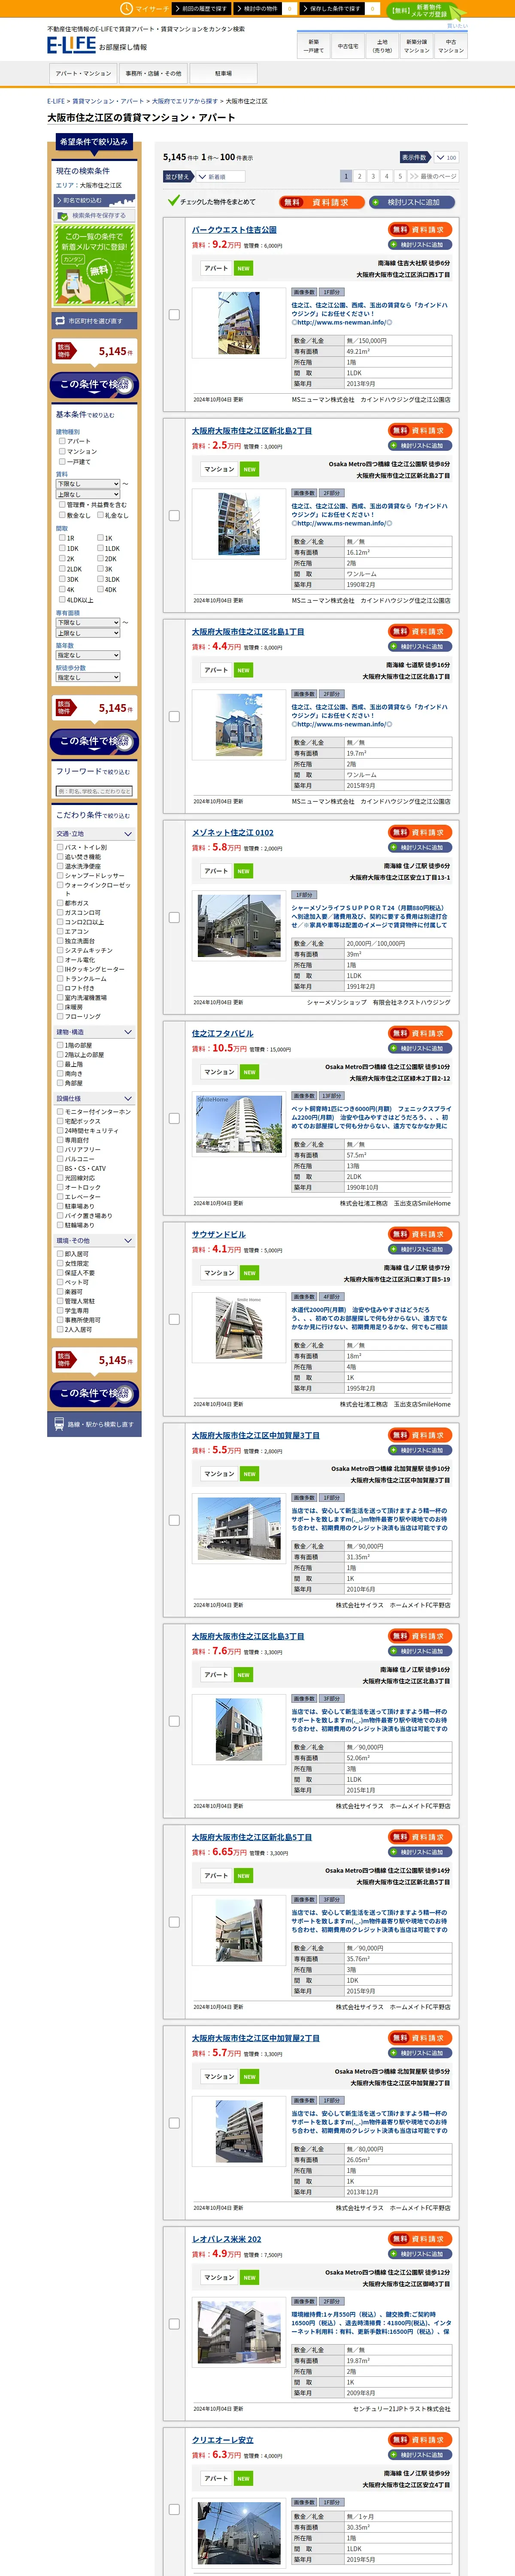Open photo thumbnail of 住之江フタバビル
The image size is (515, 2576).
(239, 1125)
